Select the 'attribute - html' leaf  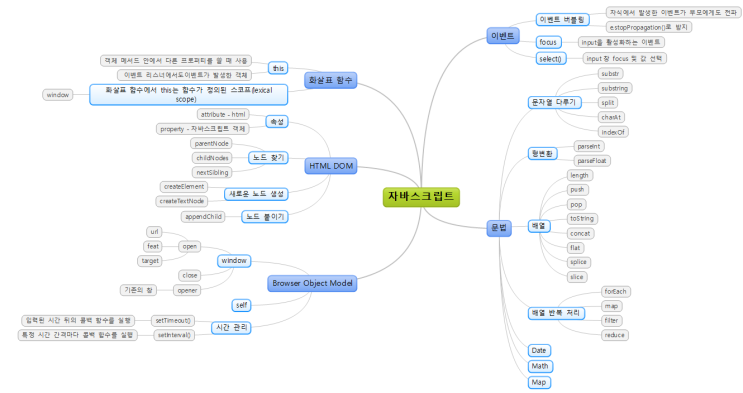click(223, 114)
